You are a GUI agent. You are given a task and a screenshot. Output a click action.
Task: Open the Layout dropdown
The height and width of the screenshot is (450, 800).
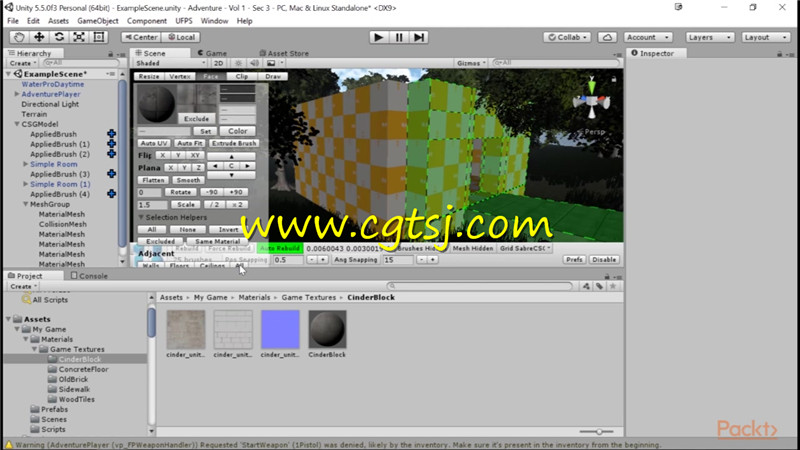coord(765,37)
